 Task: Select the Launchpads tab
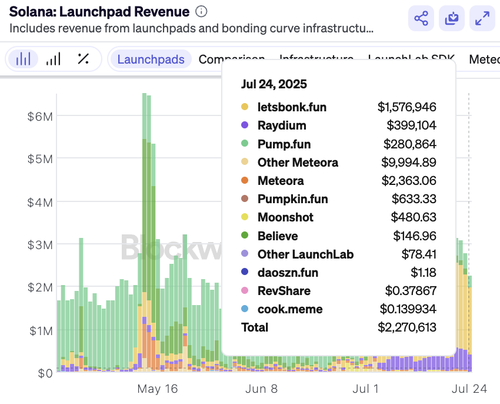click(151, 59)
